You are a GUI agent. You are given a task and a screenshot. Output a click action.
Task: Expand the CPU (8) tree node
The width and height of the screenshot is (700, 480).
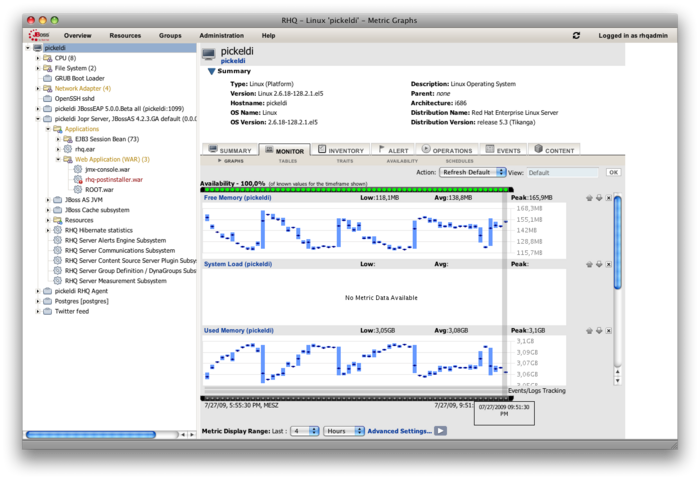[x=38, y=58]
